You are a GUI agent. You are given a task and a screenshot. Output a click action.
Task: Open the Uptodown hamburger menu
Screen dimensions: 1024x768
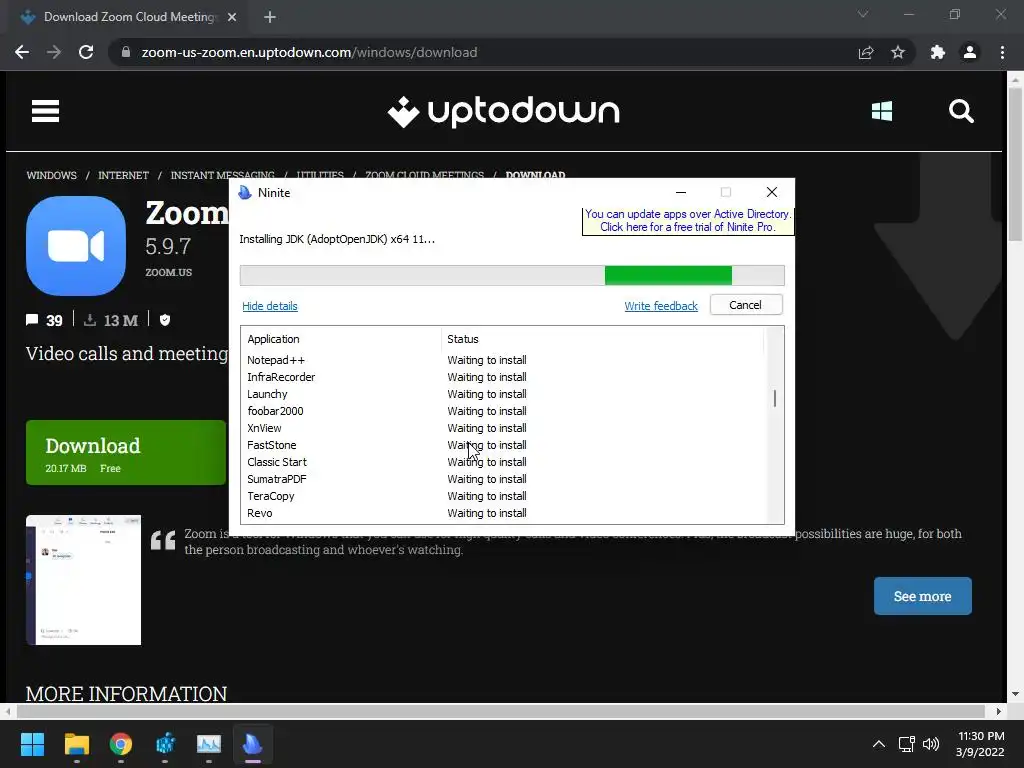pyautogui.click(x=45, y=111)
